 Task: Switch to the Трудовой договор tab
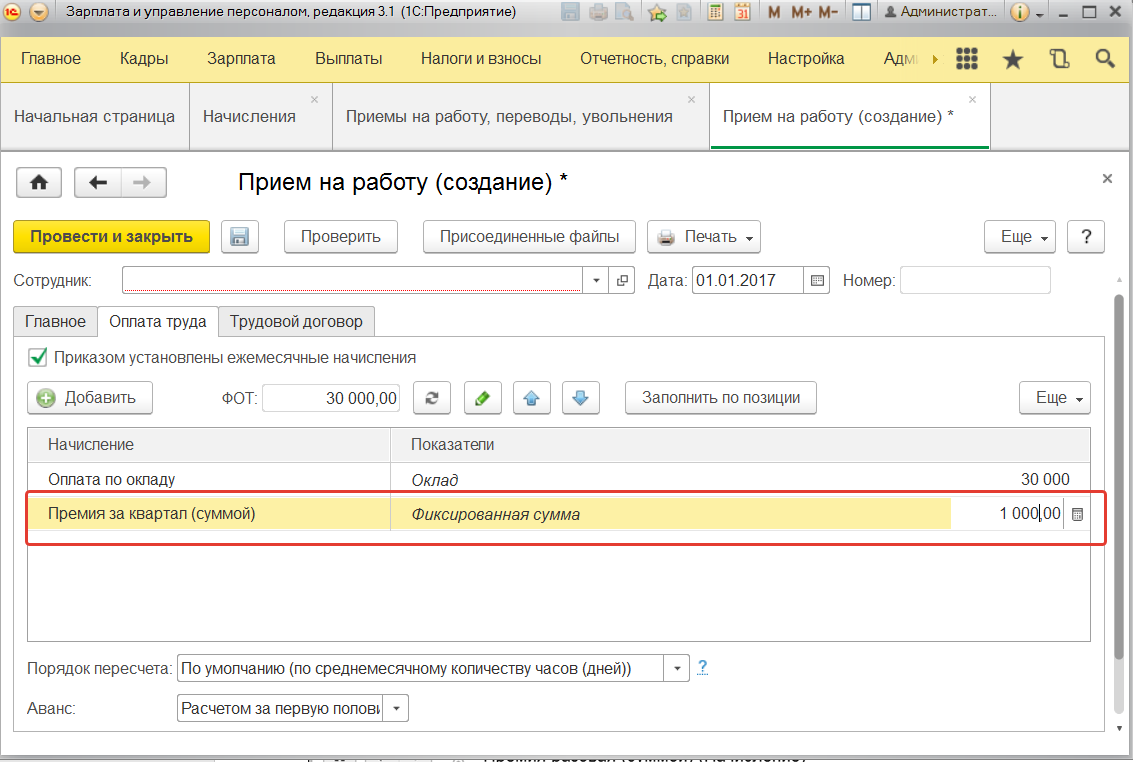[296, 322]
